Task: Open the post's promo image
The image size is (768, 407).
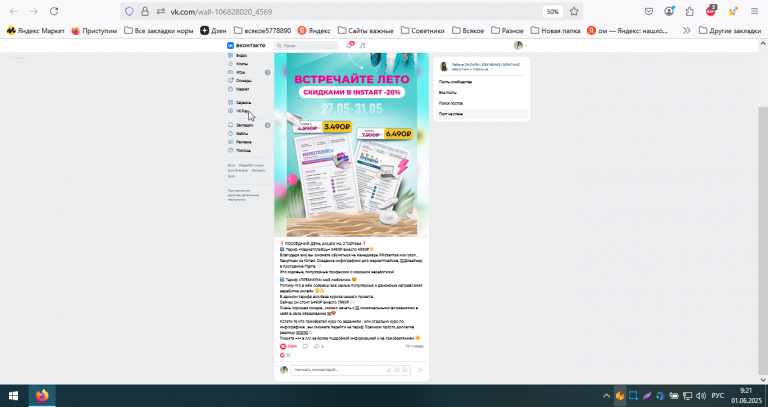Action: click(351, 144)
